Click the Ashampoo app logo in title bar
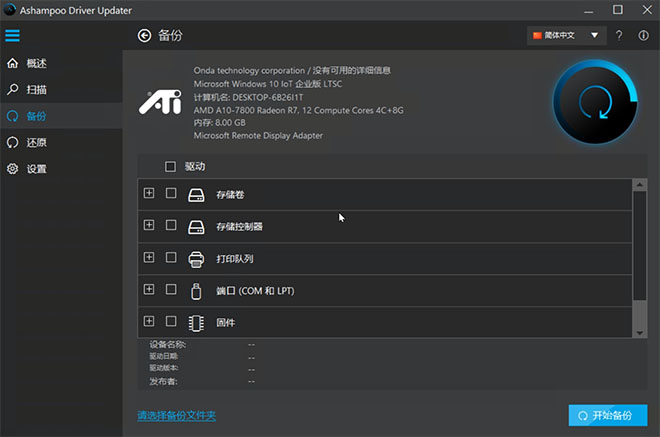The height and width of the screenshot is (437, 660). 9,10
